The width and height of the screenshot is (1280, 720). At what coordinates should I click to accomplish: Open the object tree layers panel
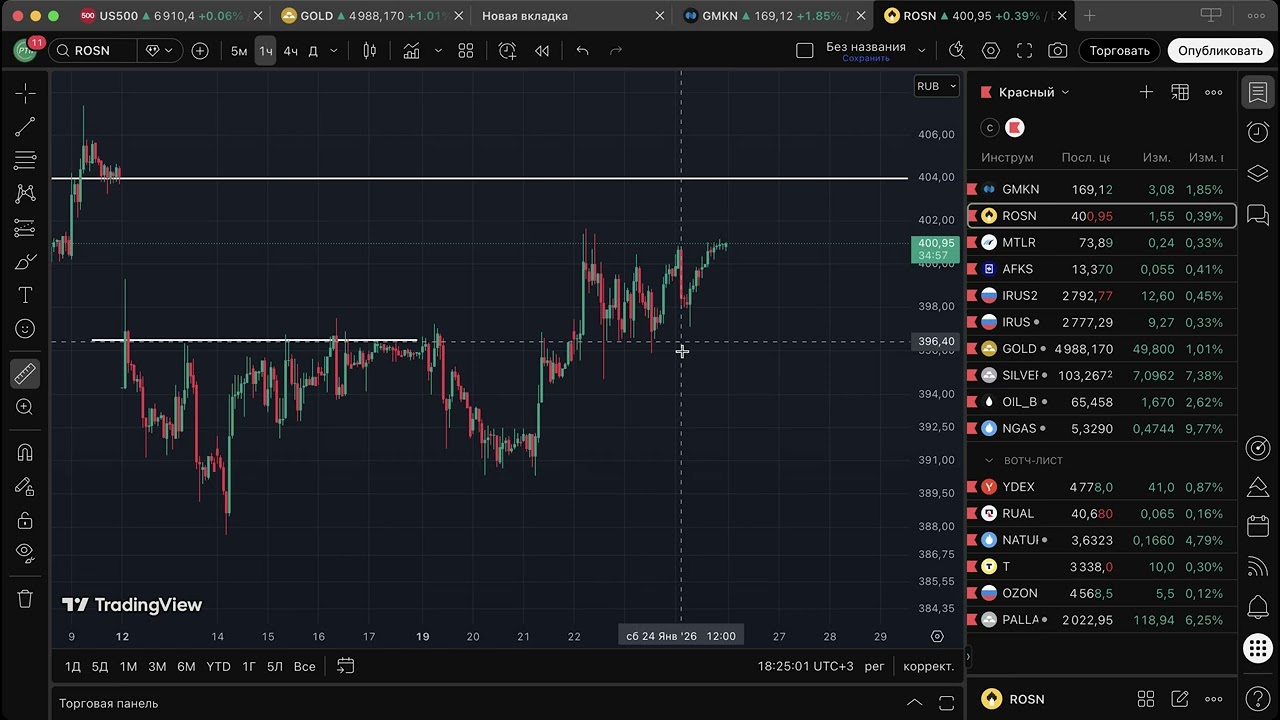pos(1258,174)
